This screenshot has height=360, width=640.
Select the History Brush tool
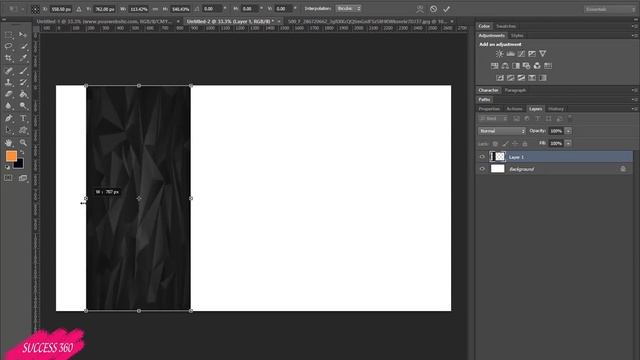tap(23, 82)
